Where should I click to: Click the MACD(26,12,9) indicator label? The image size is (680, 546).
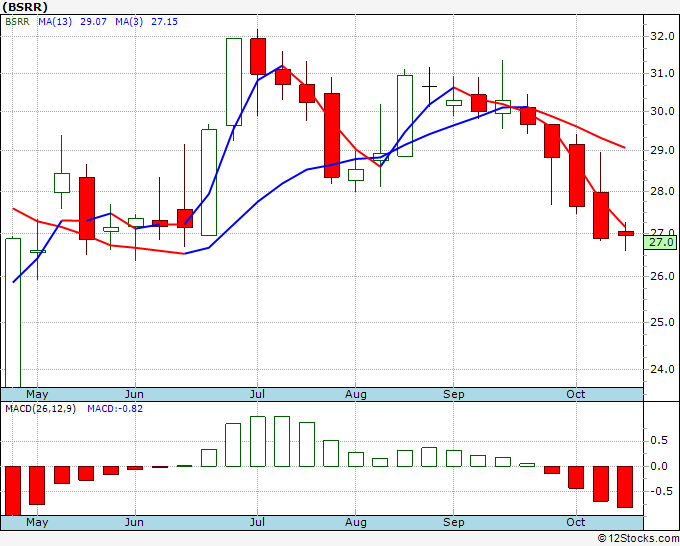point(40,409)
